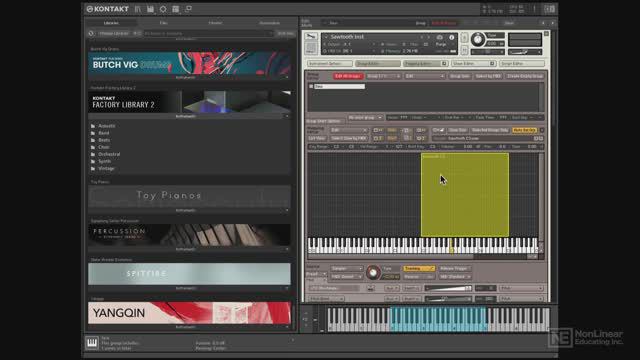Screen dimensions: 640x360
Task: Click the Group Solo button
Action: (x=460, y=76)
